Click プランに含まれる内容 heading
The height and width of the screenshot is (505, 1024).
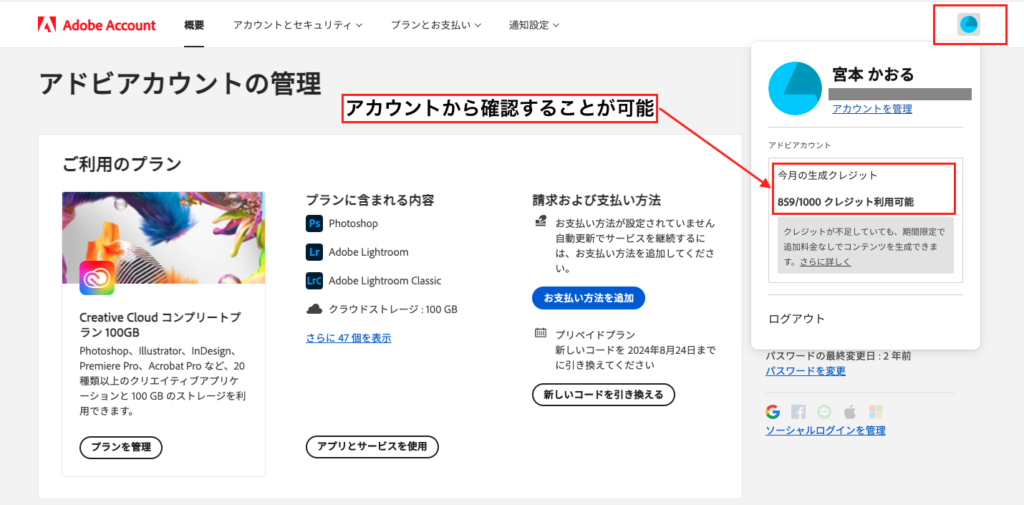pyautogui.click(x=370, y=200)
